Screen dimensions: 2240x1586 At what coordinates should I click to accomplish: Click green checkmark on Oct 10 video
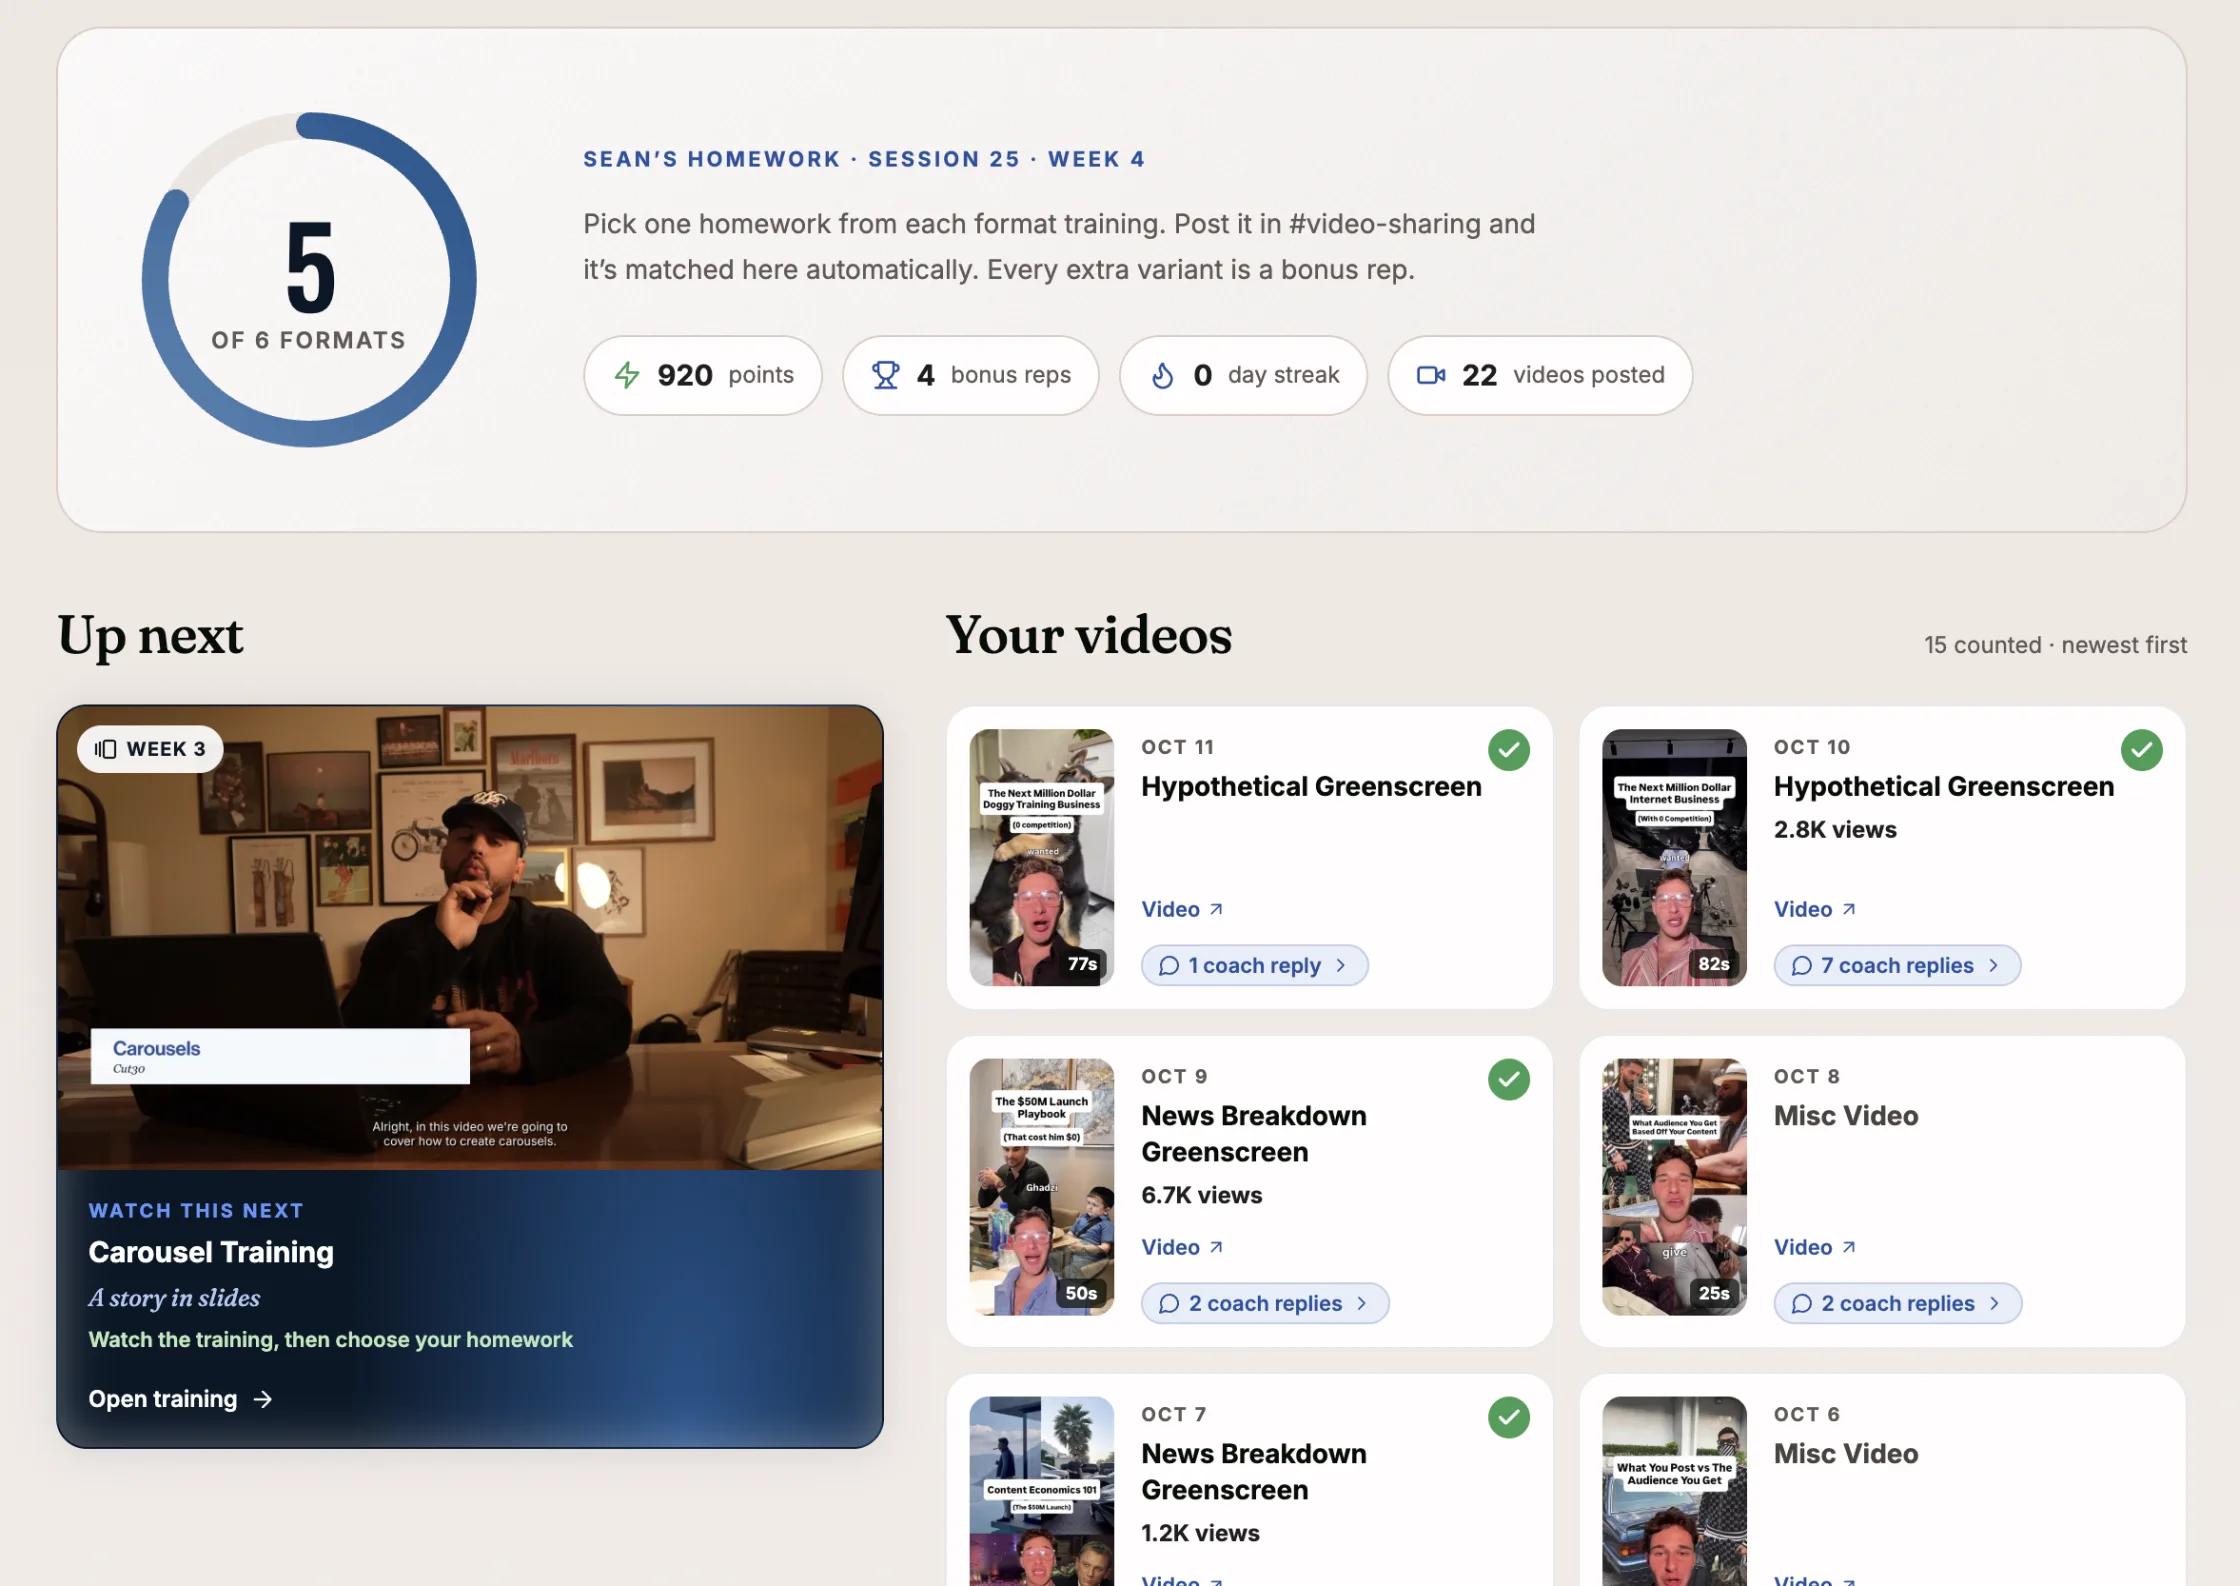tap(2141, 750)
